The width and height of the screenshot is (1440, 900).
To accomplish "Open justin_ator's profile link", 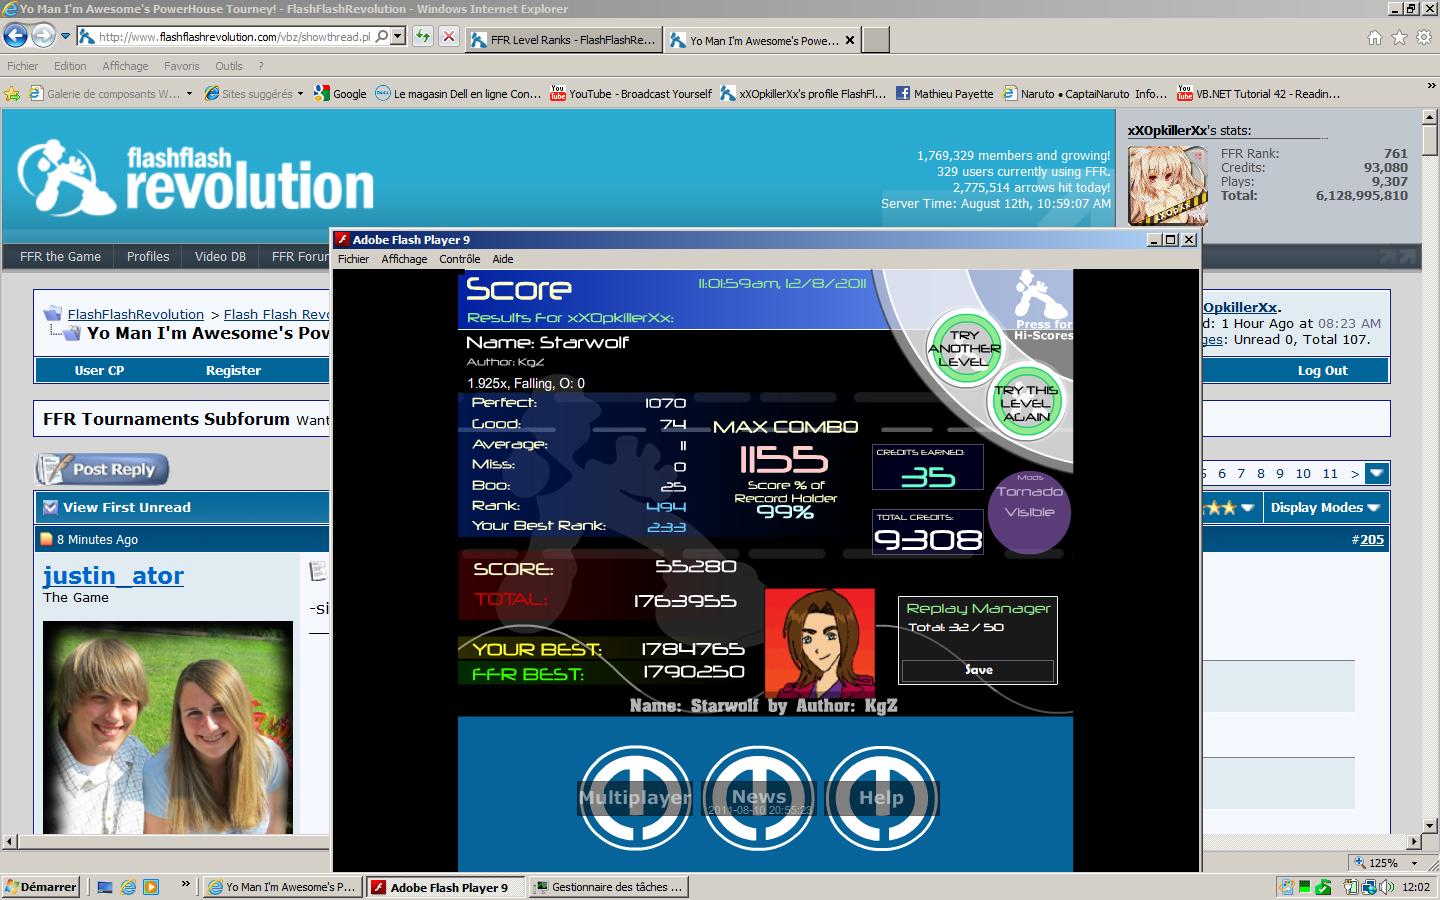I will [113, 575].
